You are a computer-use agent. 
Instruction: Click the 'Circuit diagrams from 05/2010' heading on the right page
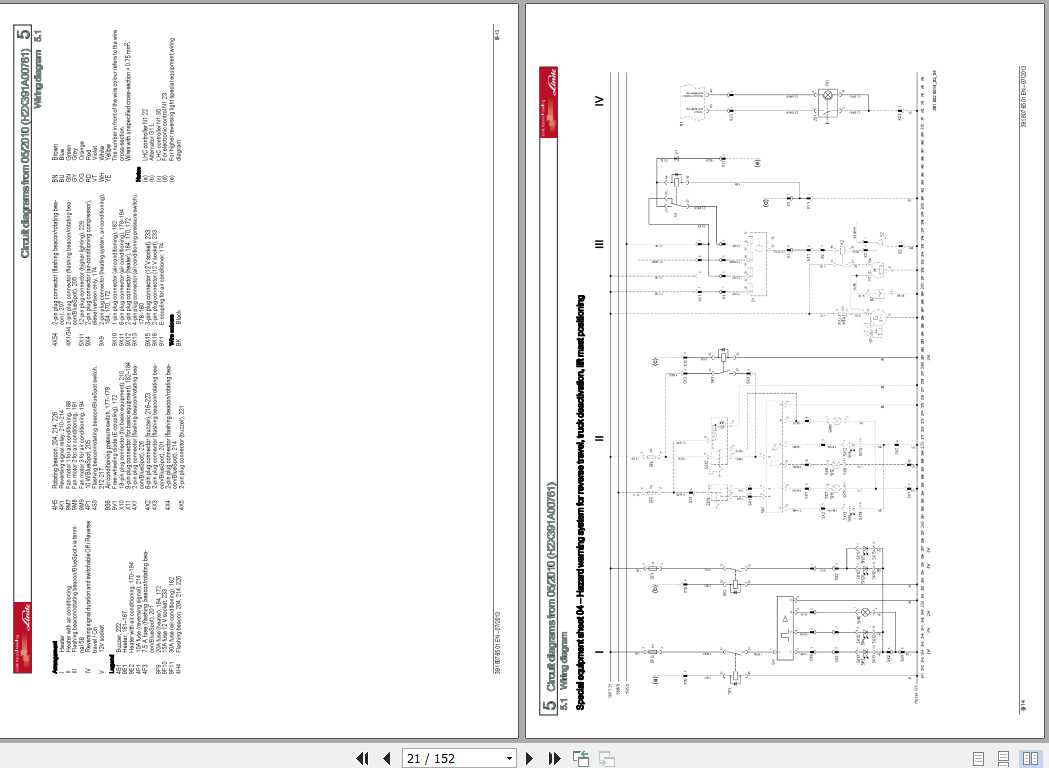(x=550, y=586)
